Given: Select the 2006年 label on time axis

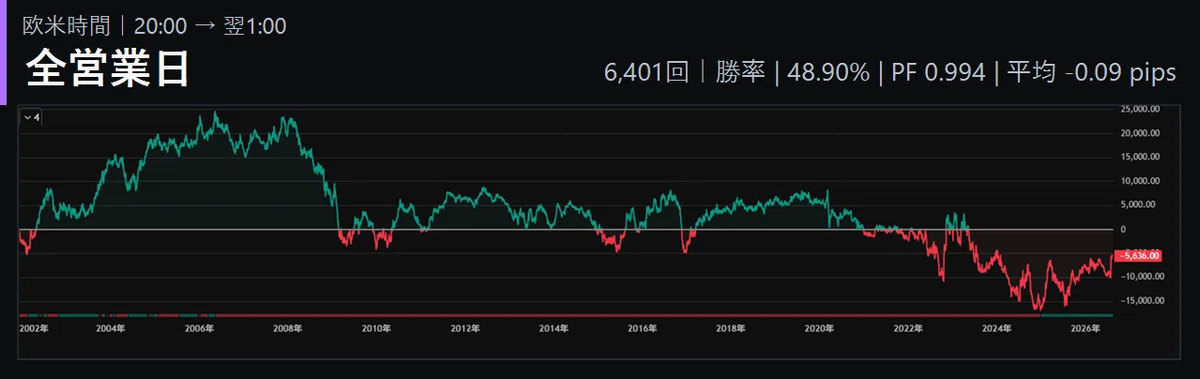Looking at the screenshot, I should coord(198,327).
